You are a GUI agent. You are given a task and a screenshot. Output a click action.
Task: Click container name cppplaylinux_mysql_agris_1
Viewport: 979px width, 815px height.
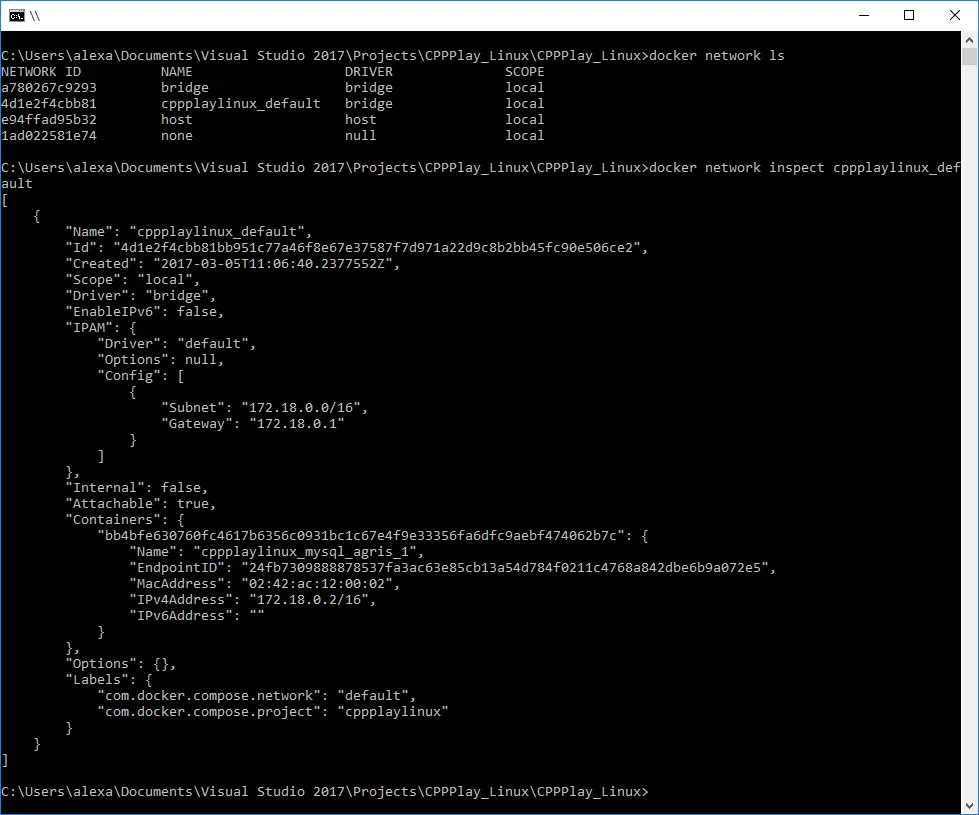tap(305, 552)
